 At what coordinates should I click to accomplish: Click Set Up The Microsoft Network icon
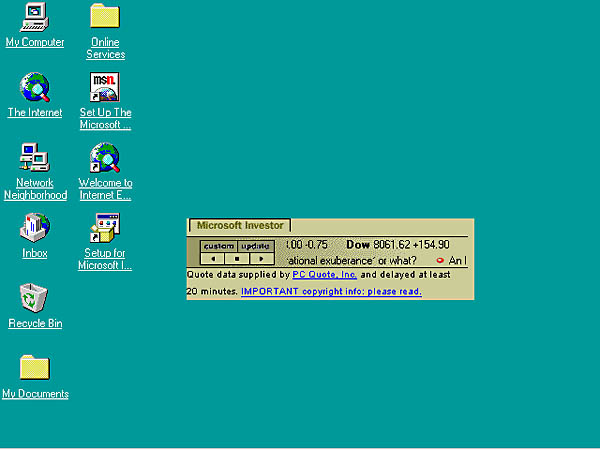pos(105,87)
